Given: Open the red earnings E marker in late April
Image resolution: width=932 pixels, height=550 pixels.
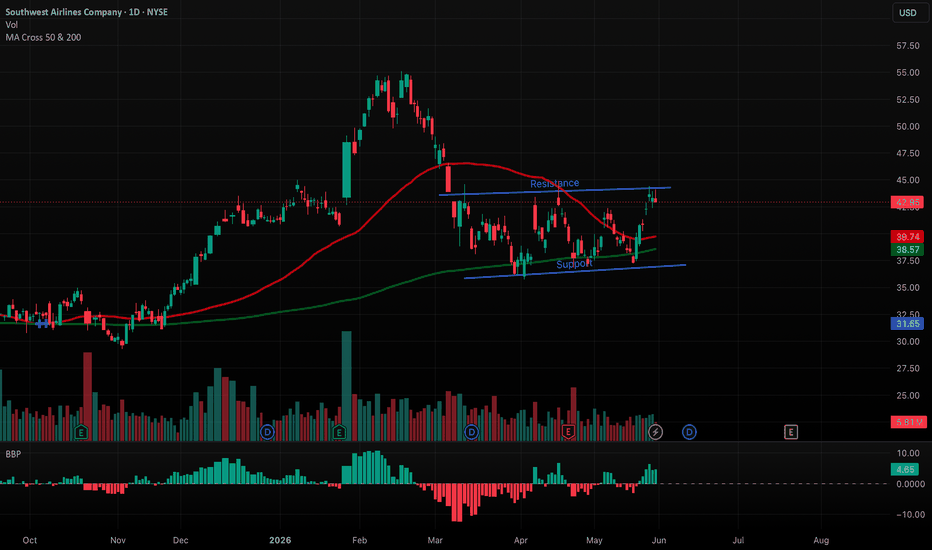Looking at the screenshot, I should tap(568, 432).
